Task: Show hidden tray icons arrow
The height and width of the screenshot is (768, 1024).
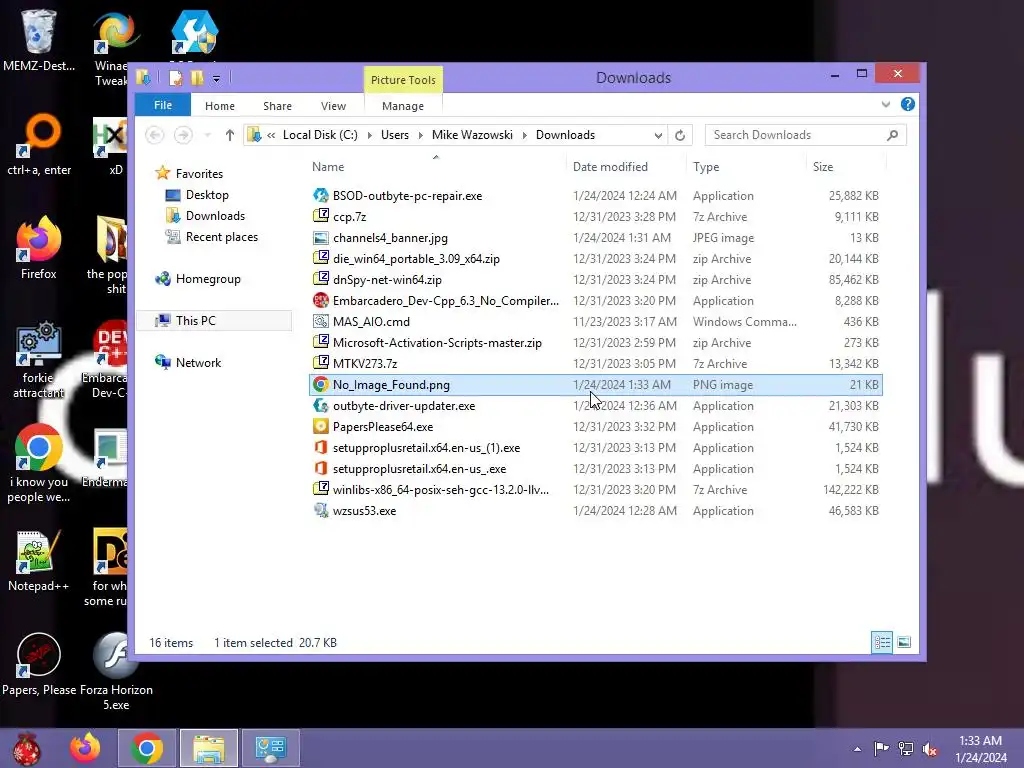Action: tap(857, 749)
